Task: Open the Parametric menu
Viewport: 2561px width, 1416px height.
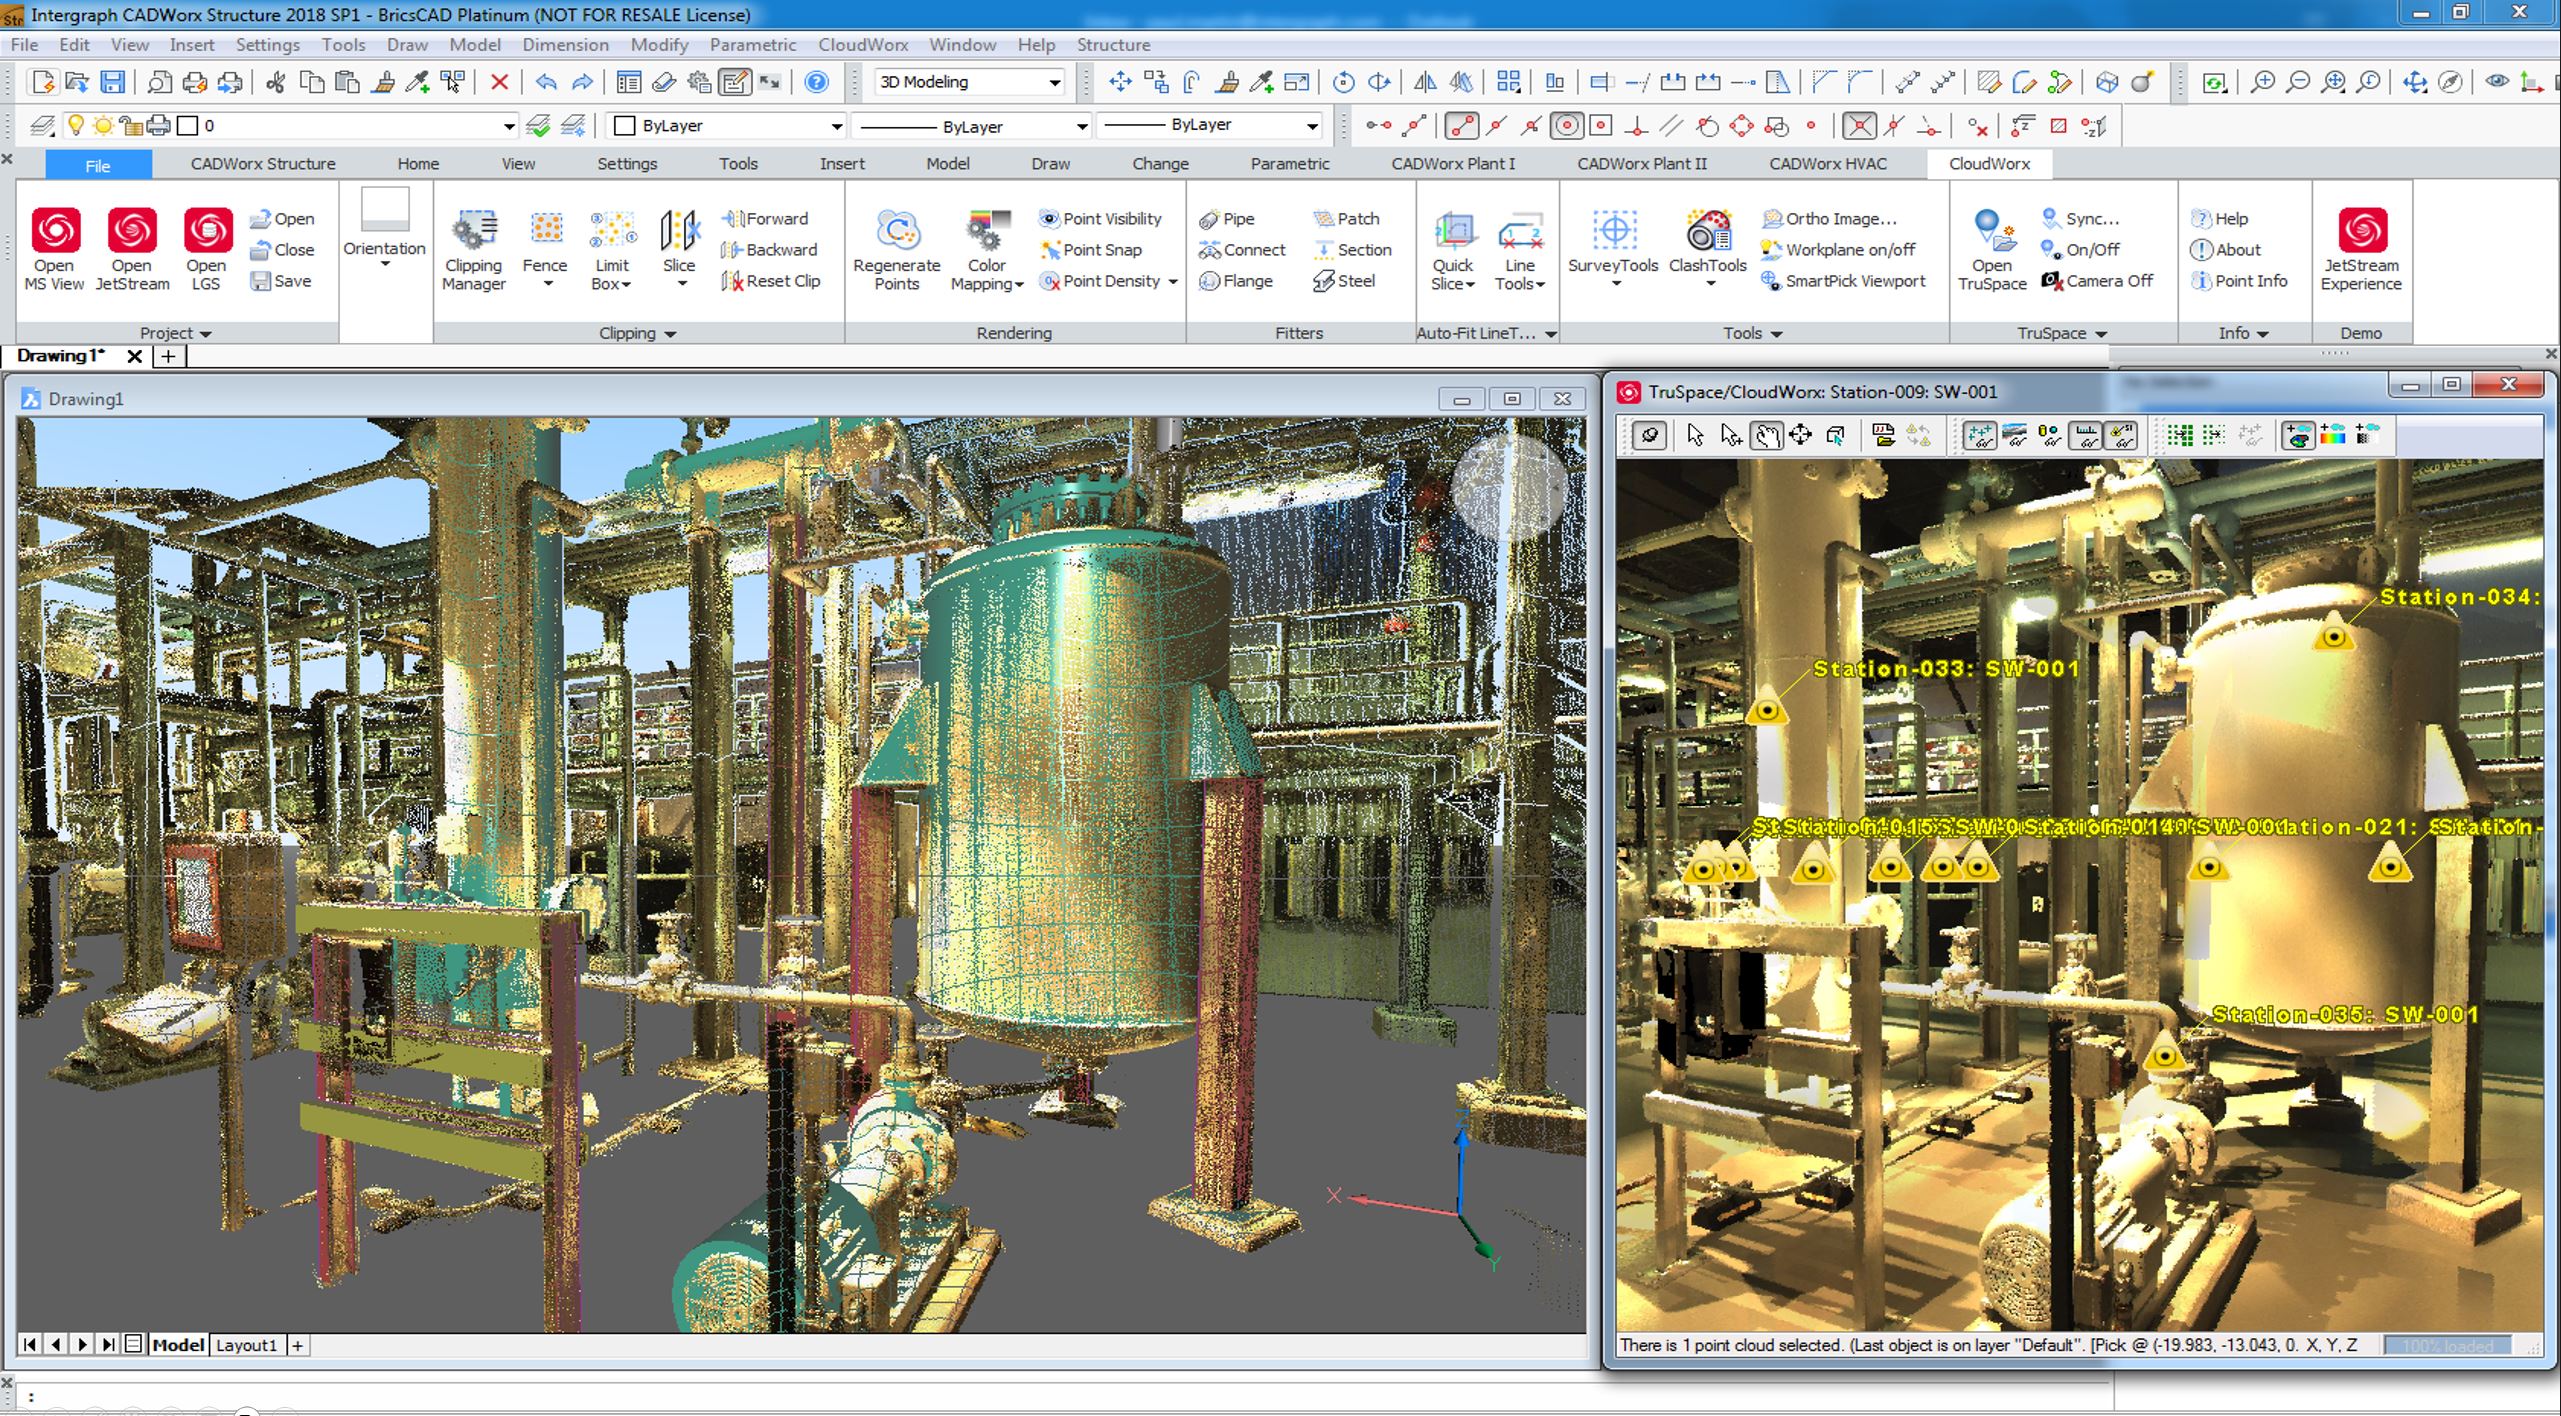Action: (752, 45)
